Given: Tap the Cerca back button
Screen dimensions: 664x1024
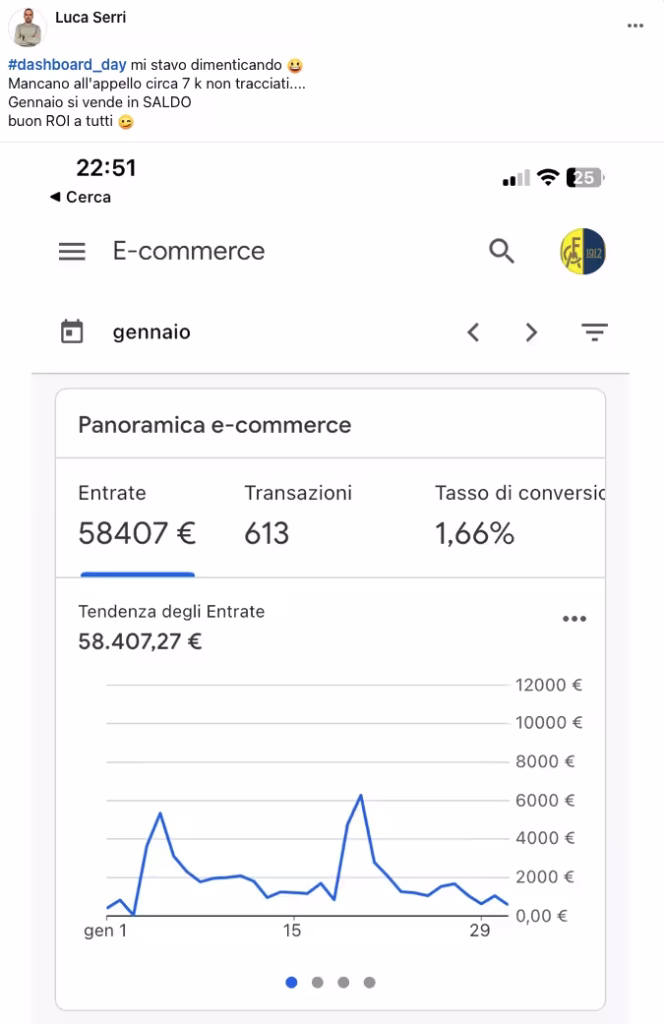Looking at the screenshot, I should coord(80,197).
